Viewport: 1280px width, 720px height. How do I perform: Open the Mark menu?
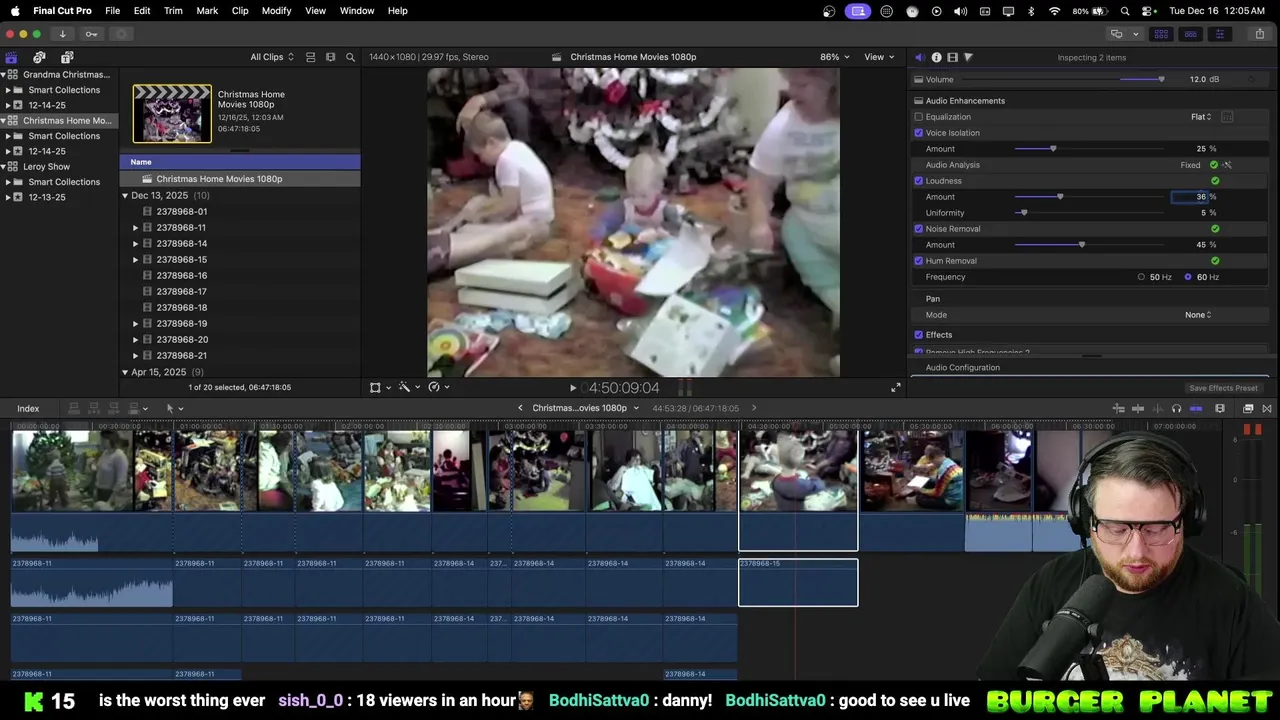[x=207, y=11]
